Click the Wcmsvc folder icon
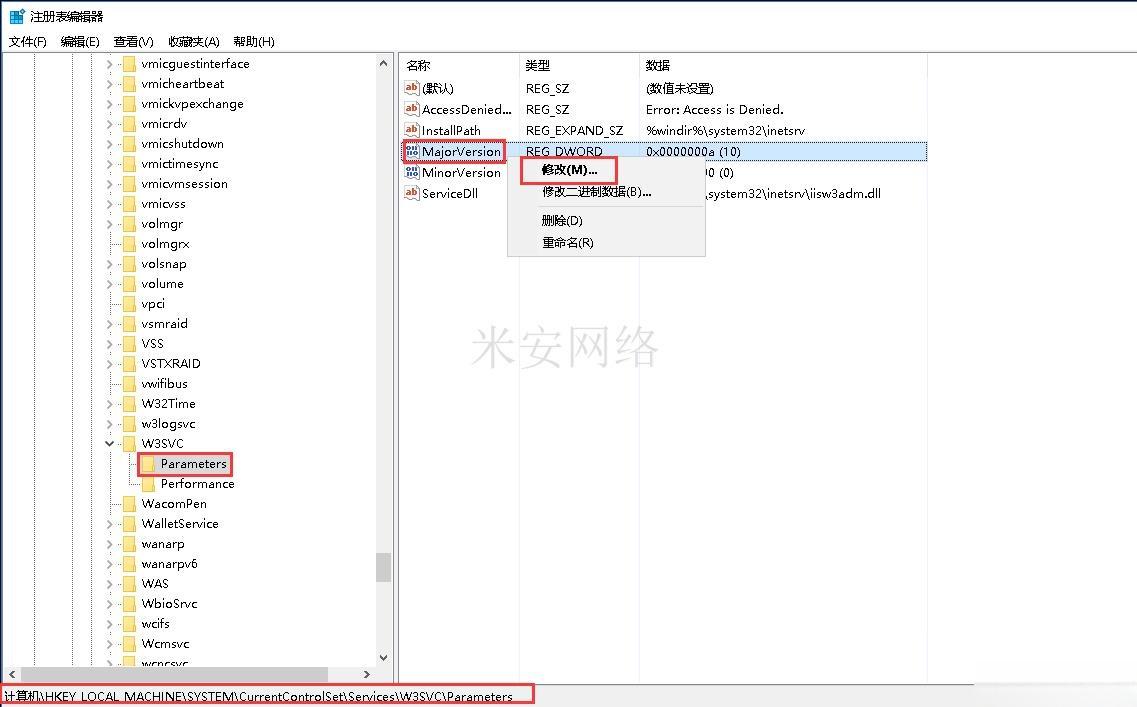Image resolution: width=1137 pixels, height=707 pixels. click(x=129, y=644)
